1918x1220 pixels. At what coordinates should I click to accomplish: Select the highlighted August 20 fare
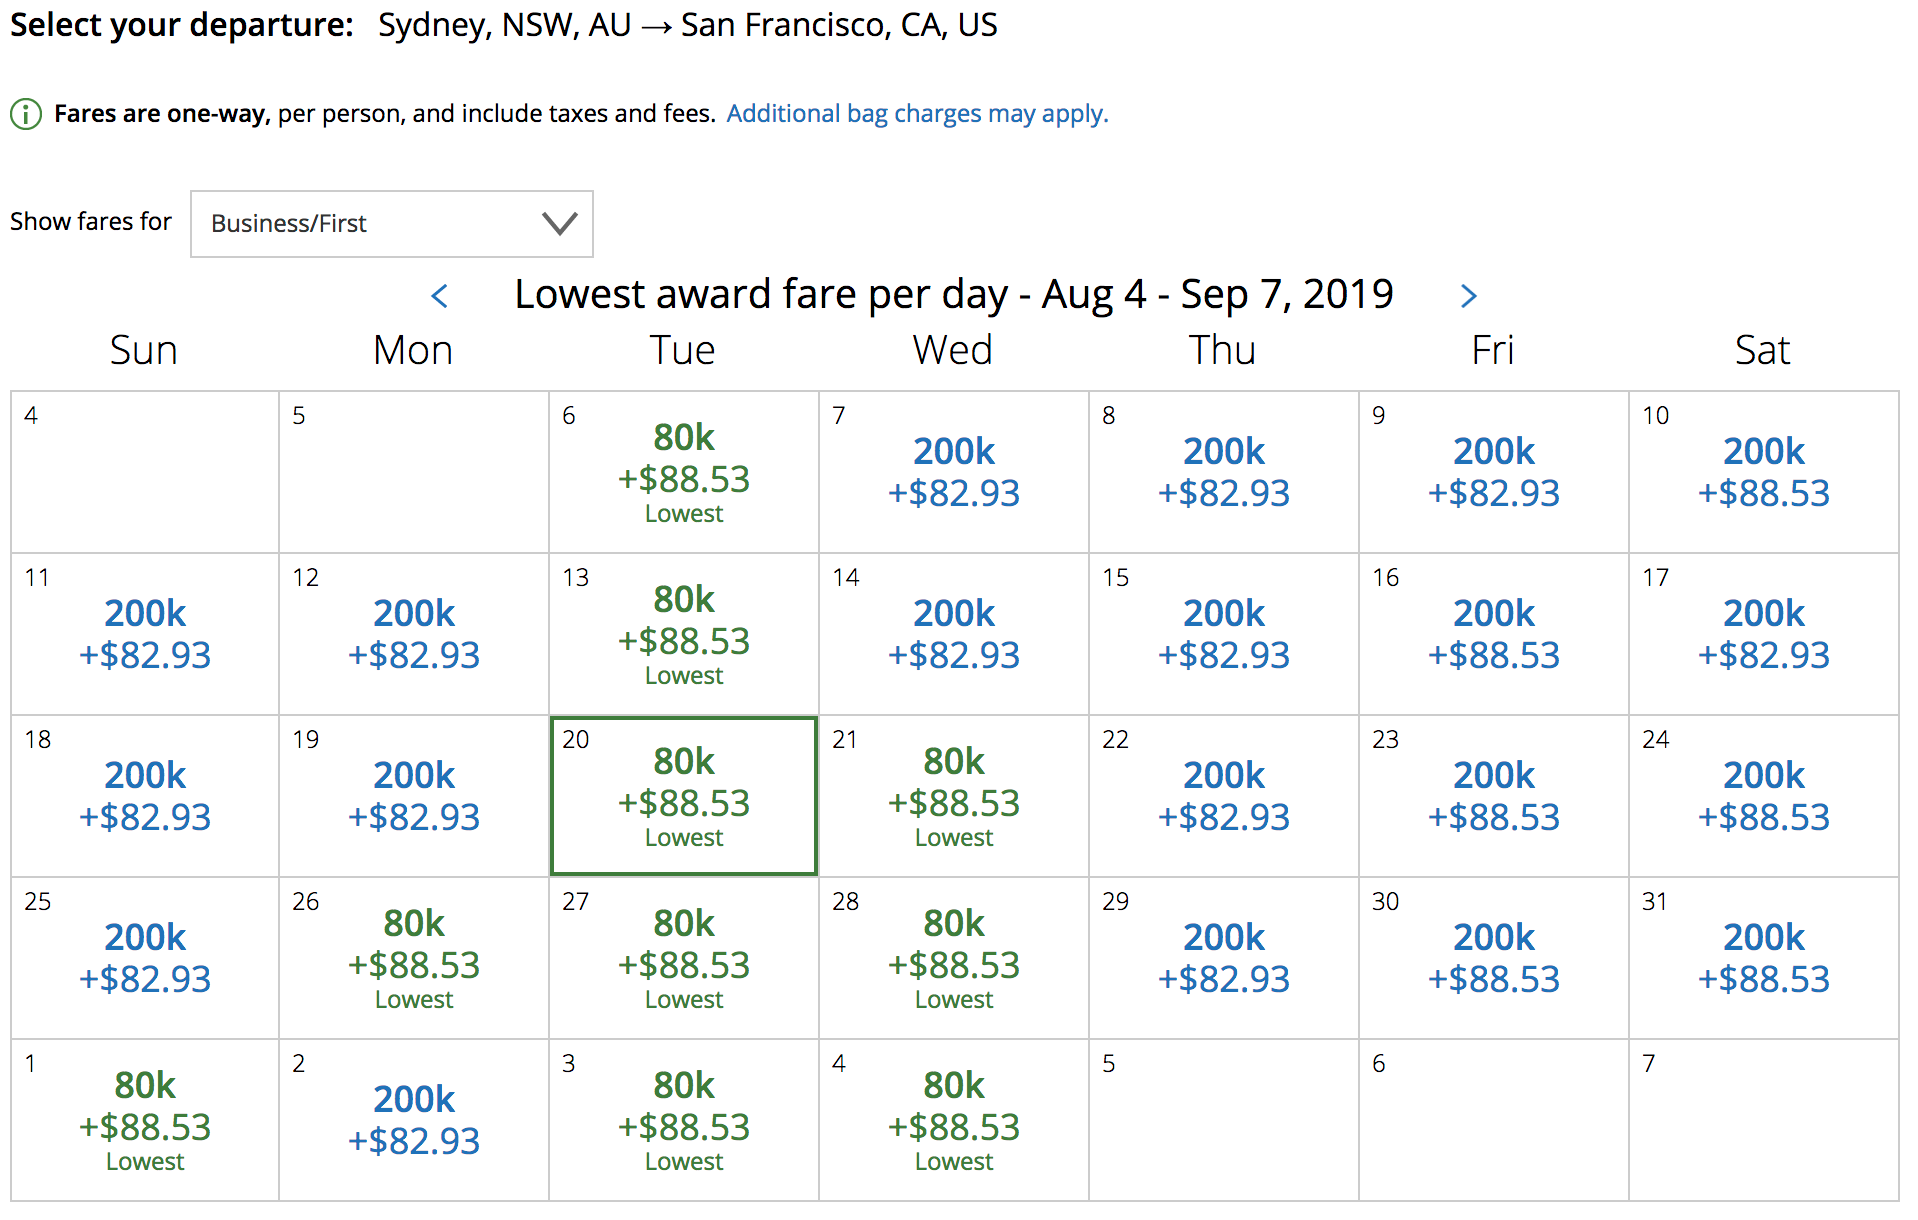pos(684,796)
